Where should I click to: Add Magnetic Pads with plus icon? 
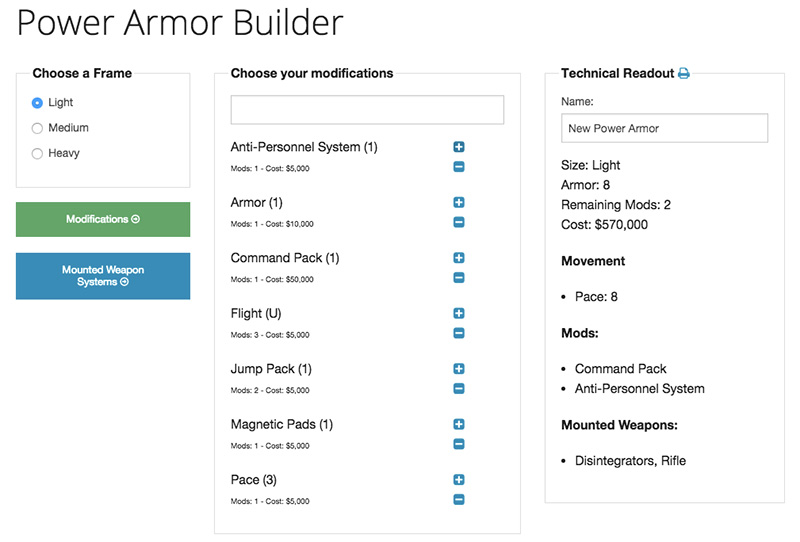[459, 424]
